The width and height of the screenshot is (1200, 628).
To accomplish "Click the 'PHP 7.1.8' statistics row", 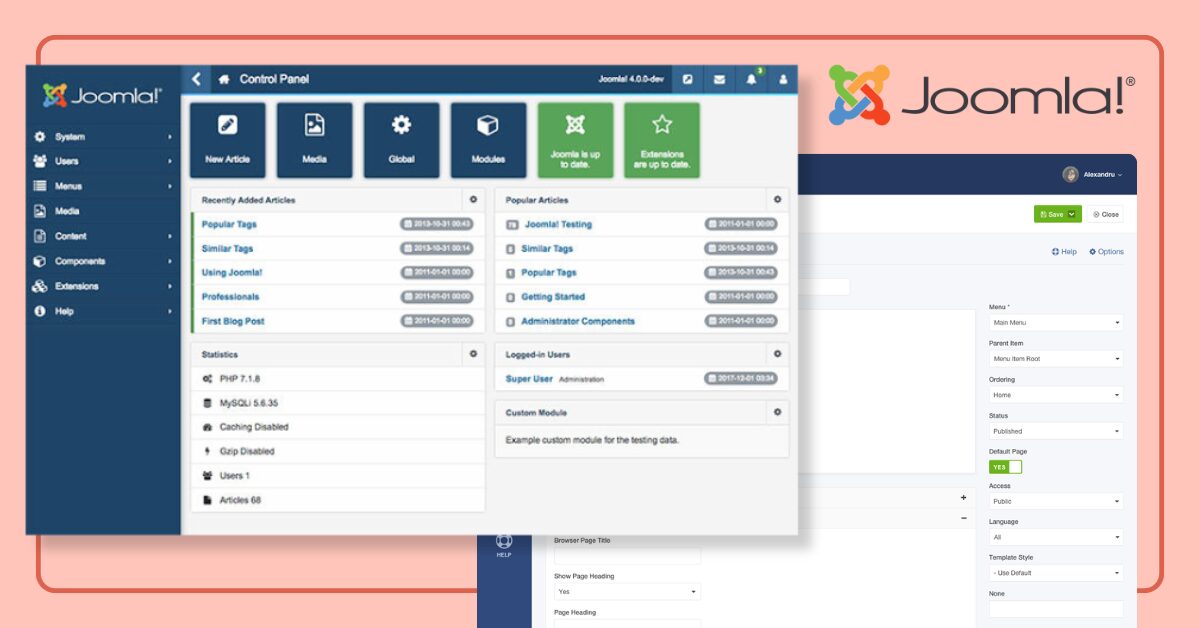I will click(338, 379).
